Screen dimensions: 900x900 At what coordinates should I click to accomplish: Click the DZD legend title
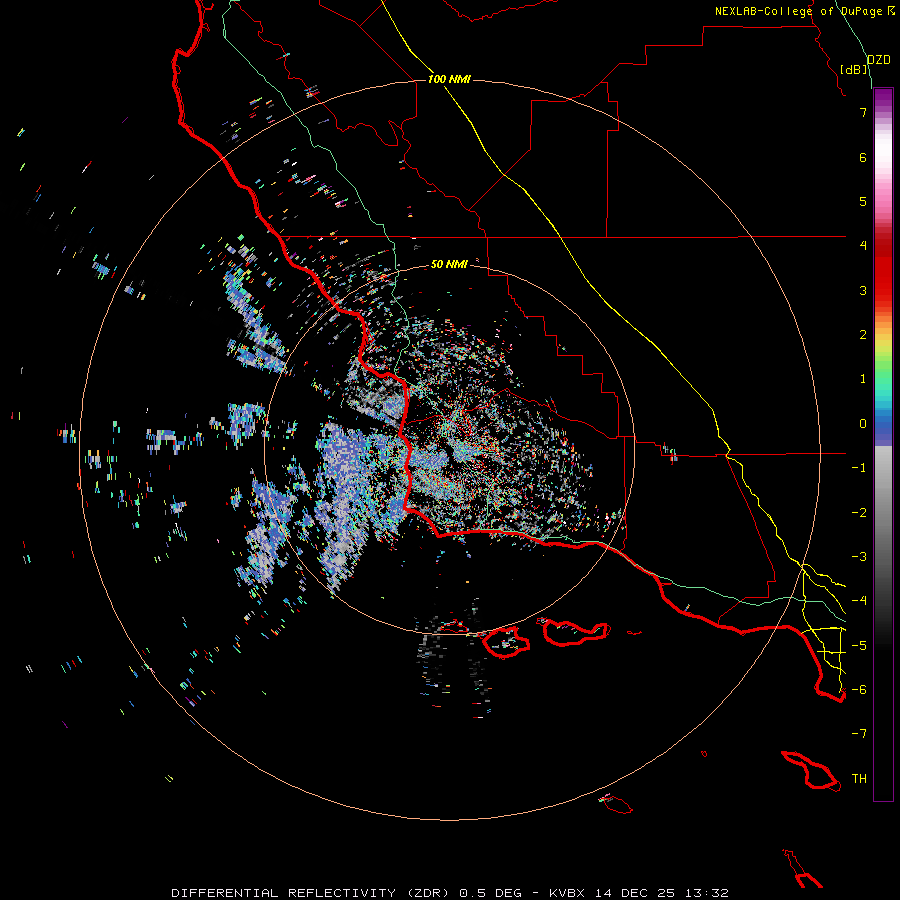879,60
